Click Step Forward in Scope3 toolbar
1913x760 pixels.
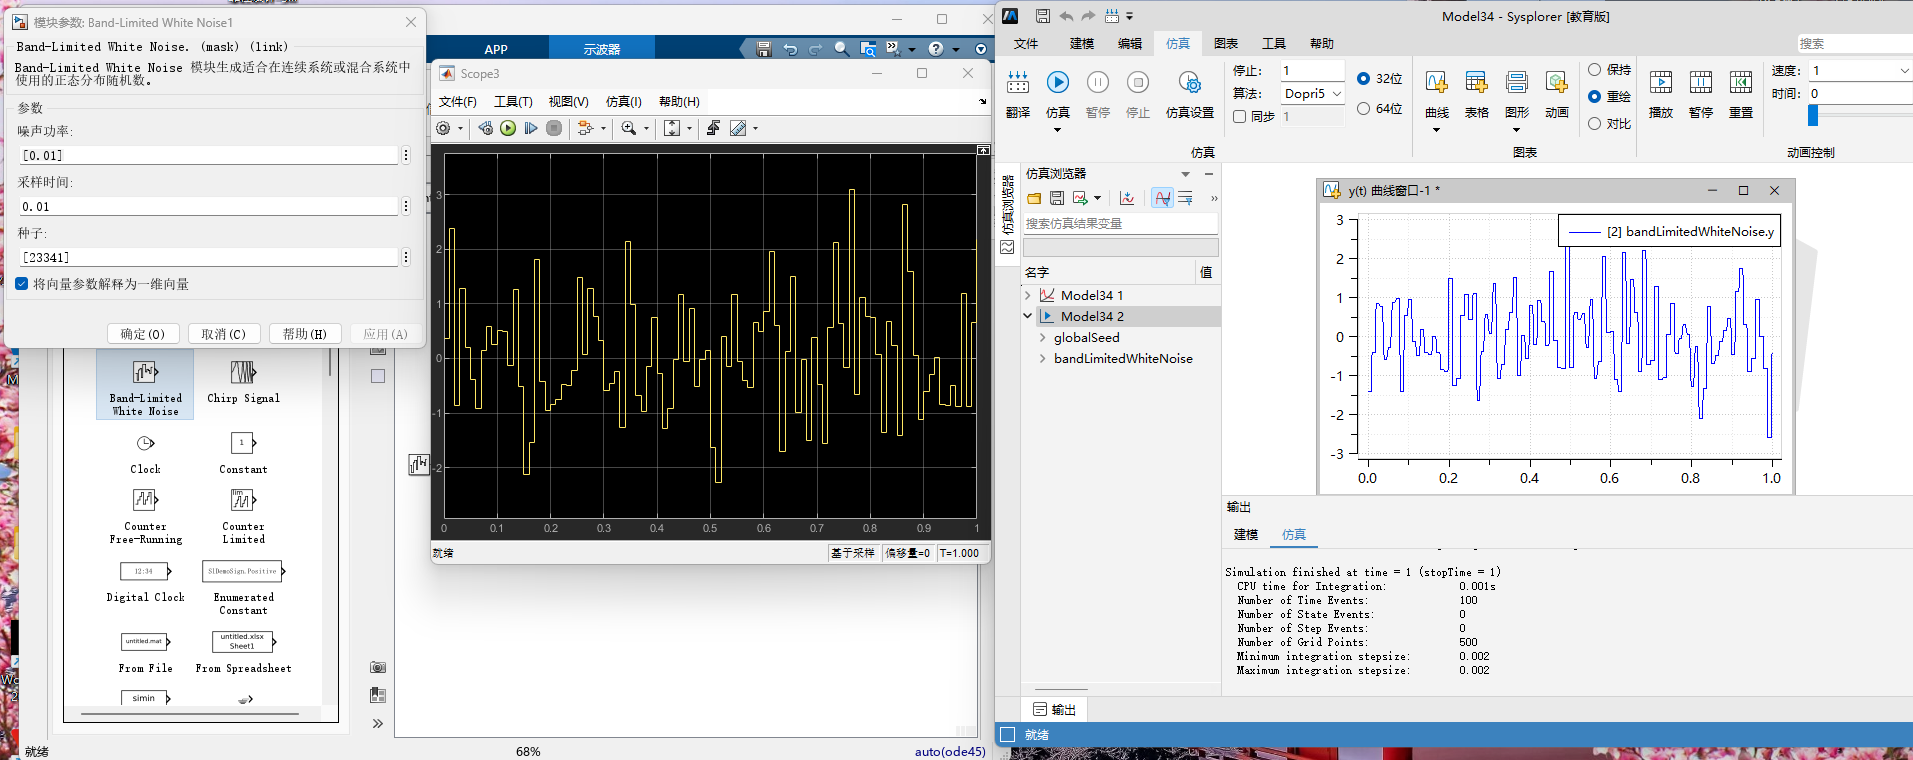pyautogui.click(x=531, y=128)
